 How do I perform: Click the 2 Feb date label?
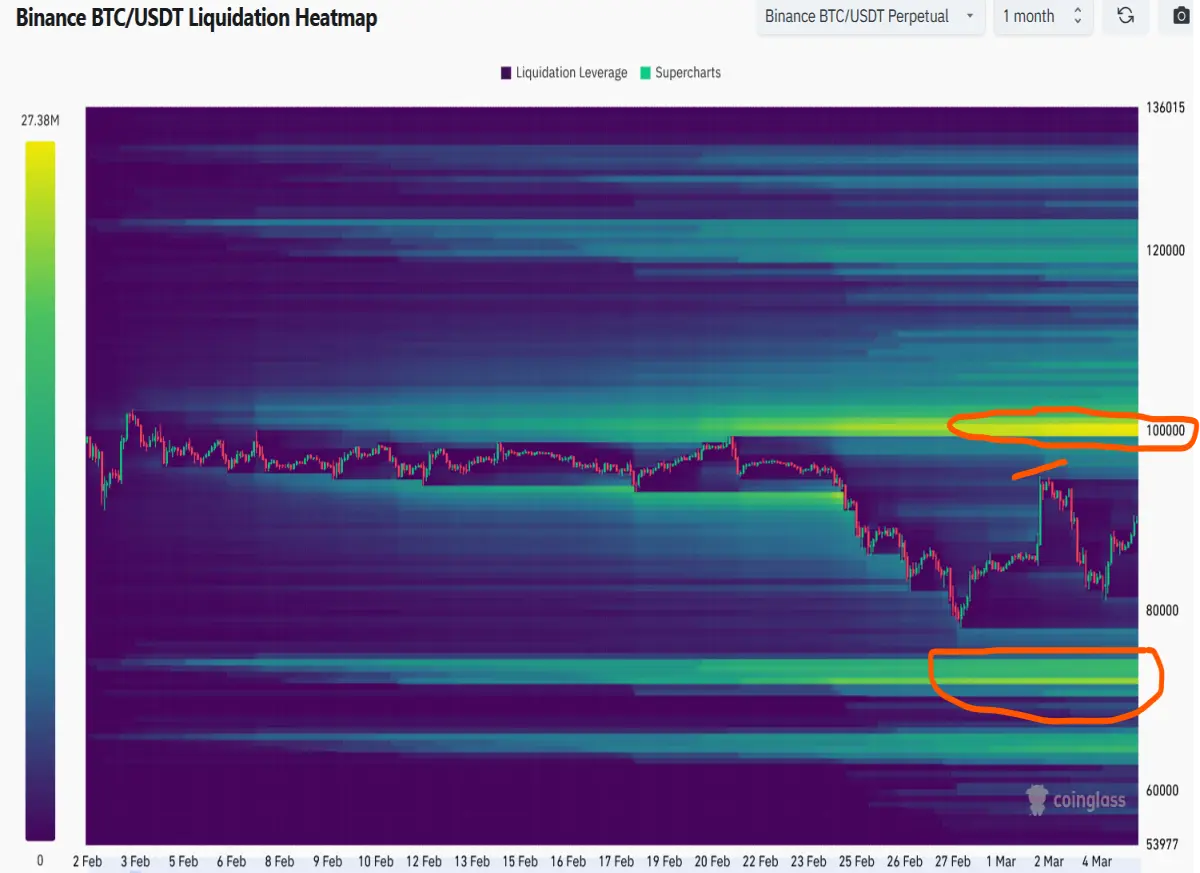(87, 861)
